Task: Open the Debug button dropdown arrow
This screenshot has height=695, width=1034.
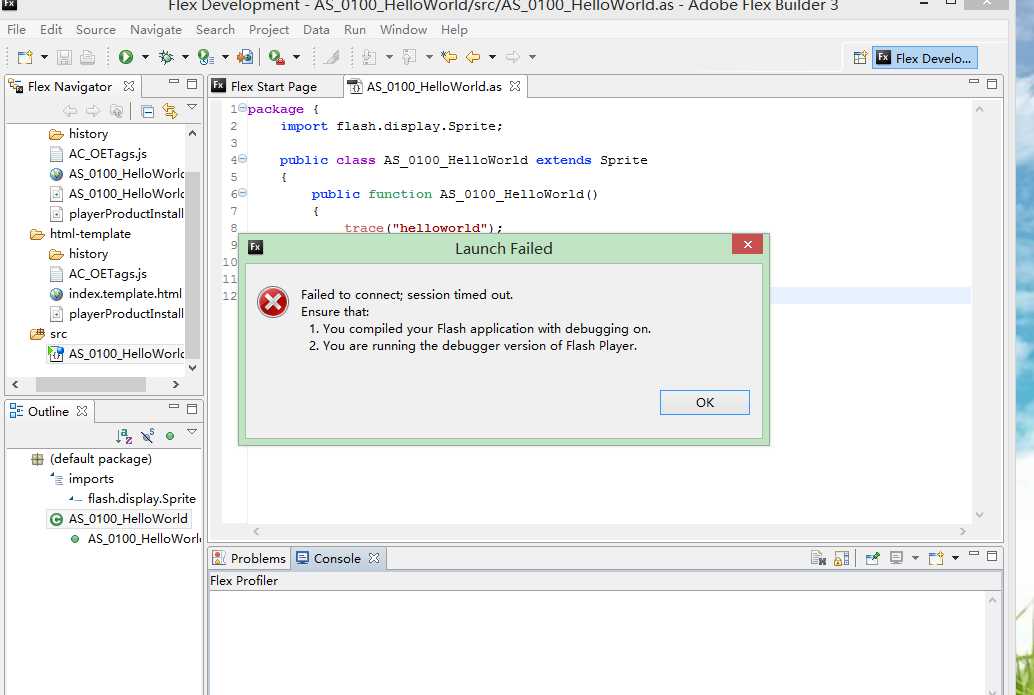Action: point(185,57)
